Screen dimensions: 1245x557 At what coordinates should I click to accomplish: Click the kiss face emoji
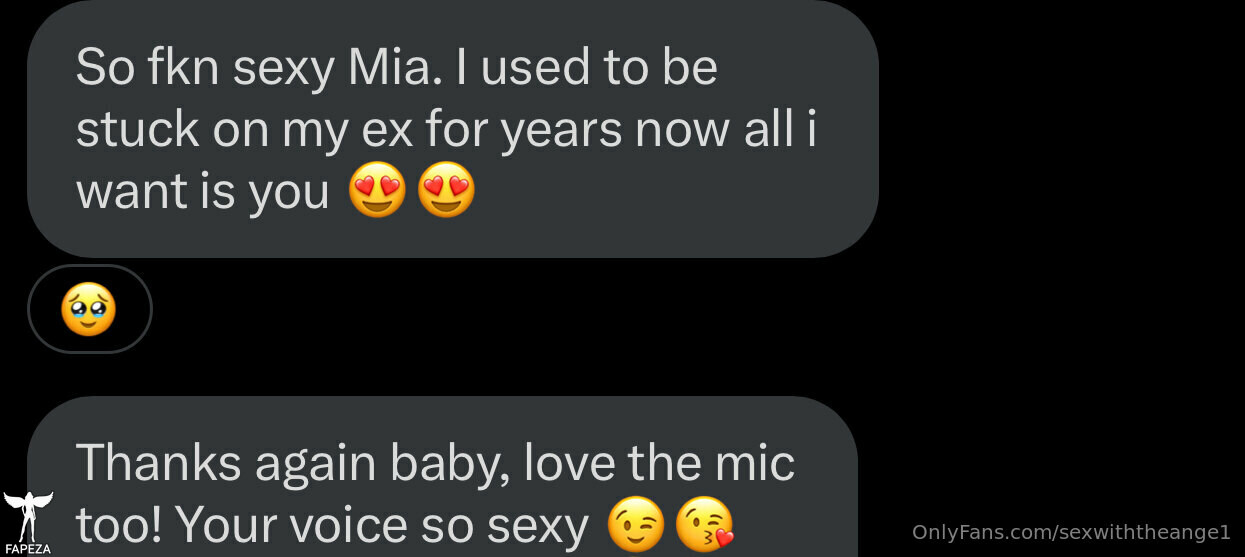click(x=704, y=526)
